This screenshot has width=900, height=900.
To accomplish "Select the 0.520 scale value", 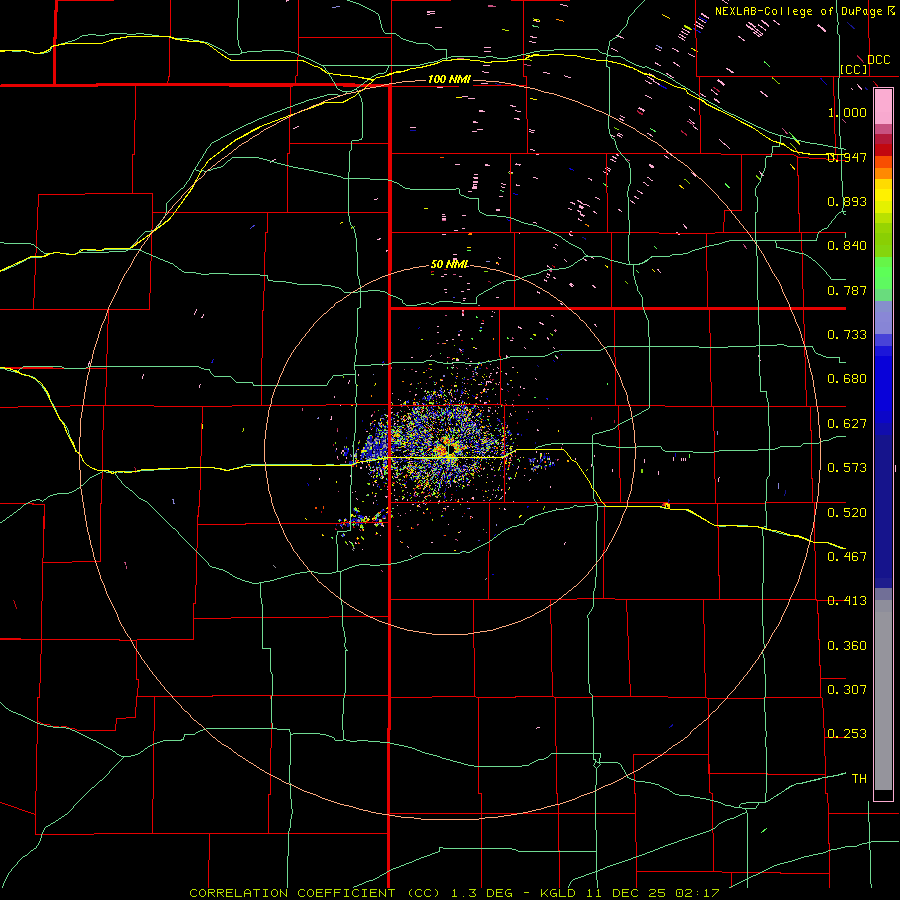I will pyautogui.click(x=847, y=513).
